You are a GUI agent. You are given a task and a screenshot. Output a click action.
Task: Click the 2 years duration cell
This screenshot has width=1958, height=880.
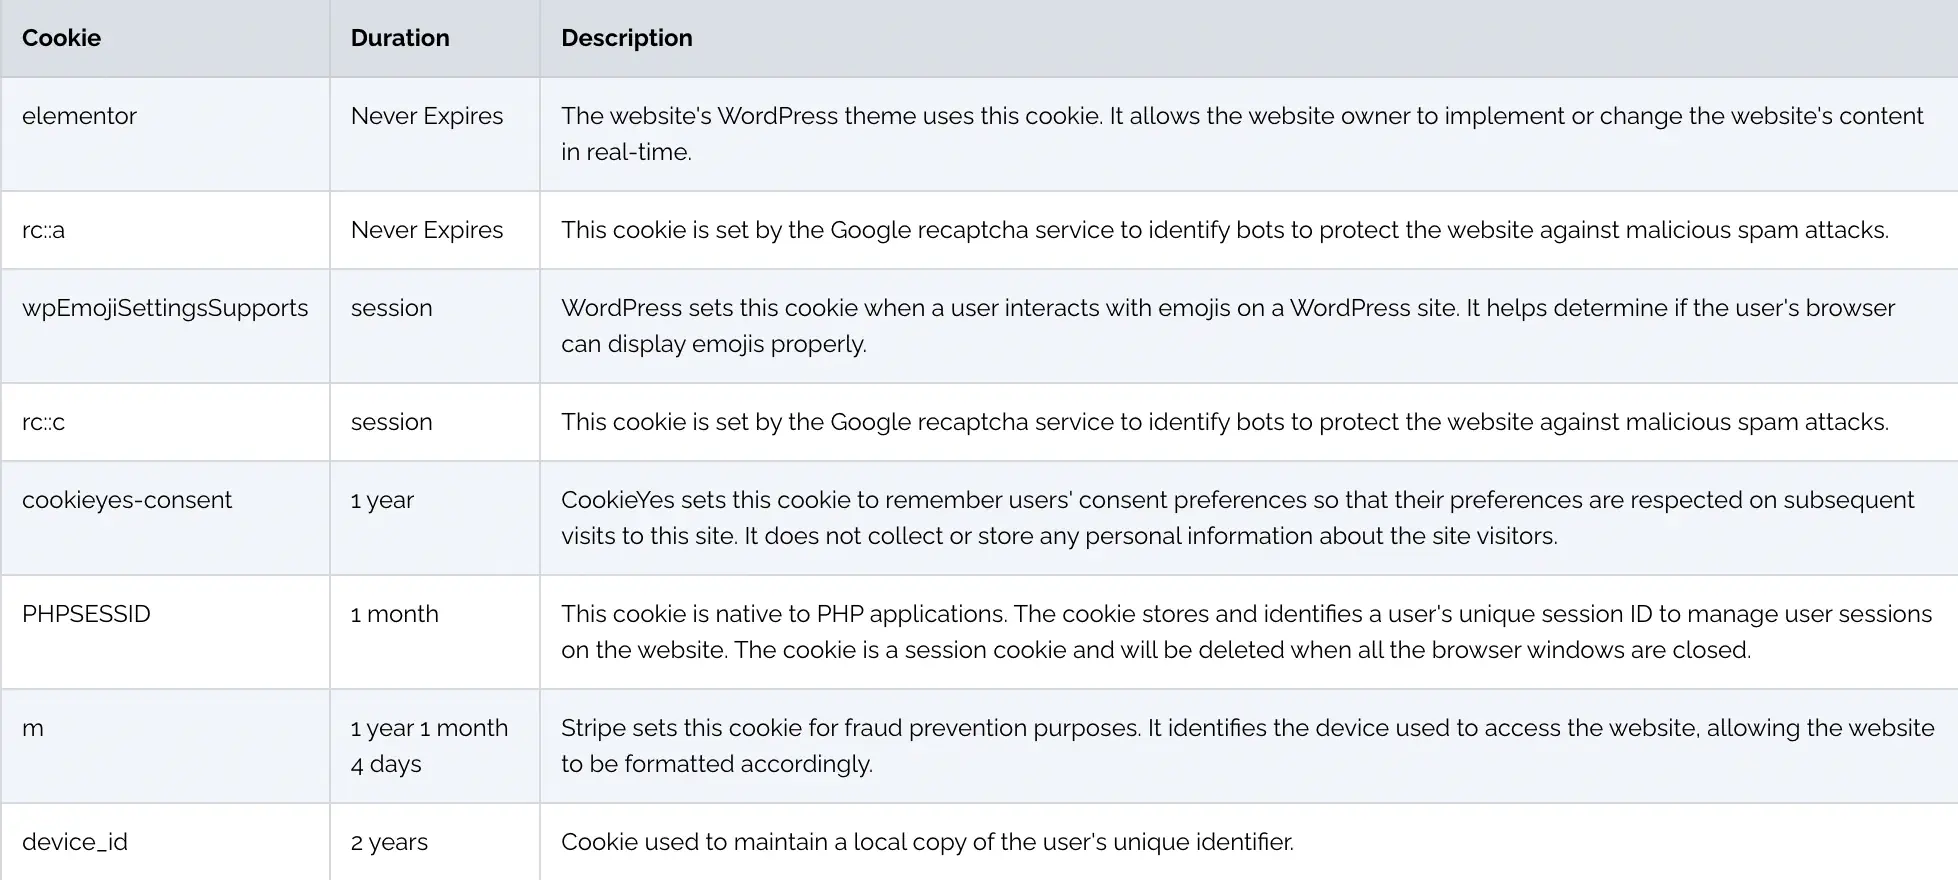click(389, 842)
